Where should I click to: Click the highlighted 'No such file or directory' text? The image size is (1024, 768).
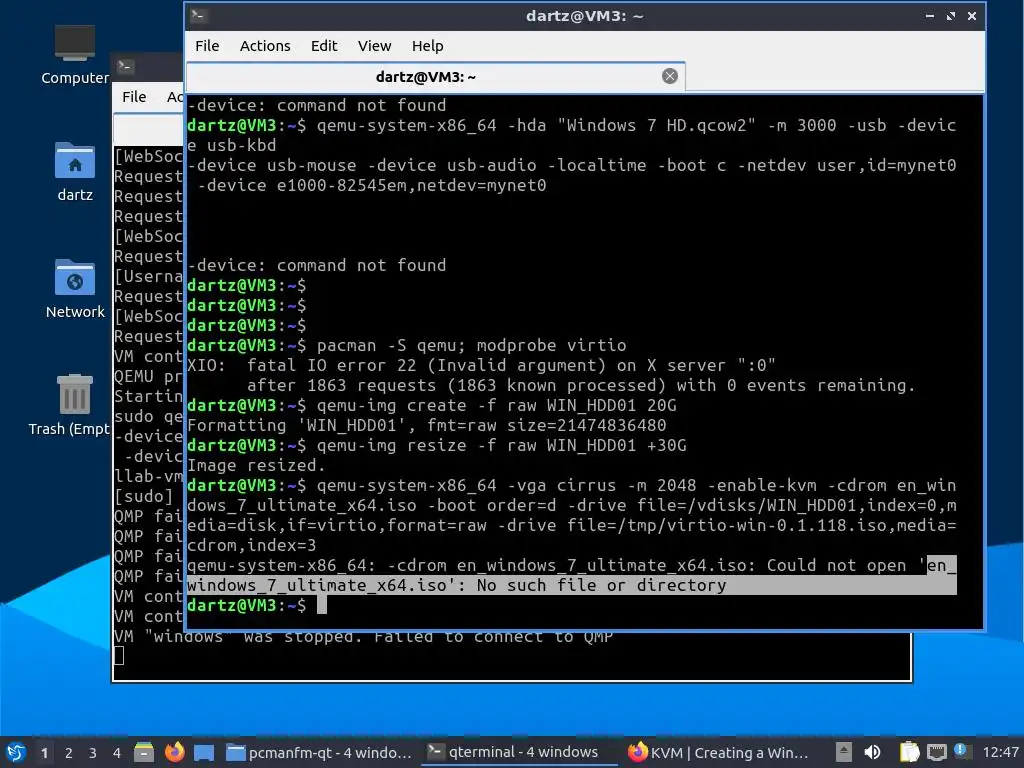click(x=601, y=586)
